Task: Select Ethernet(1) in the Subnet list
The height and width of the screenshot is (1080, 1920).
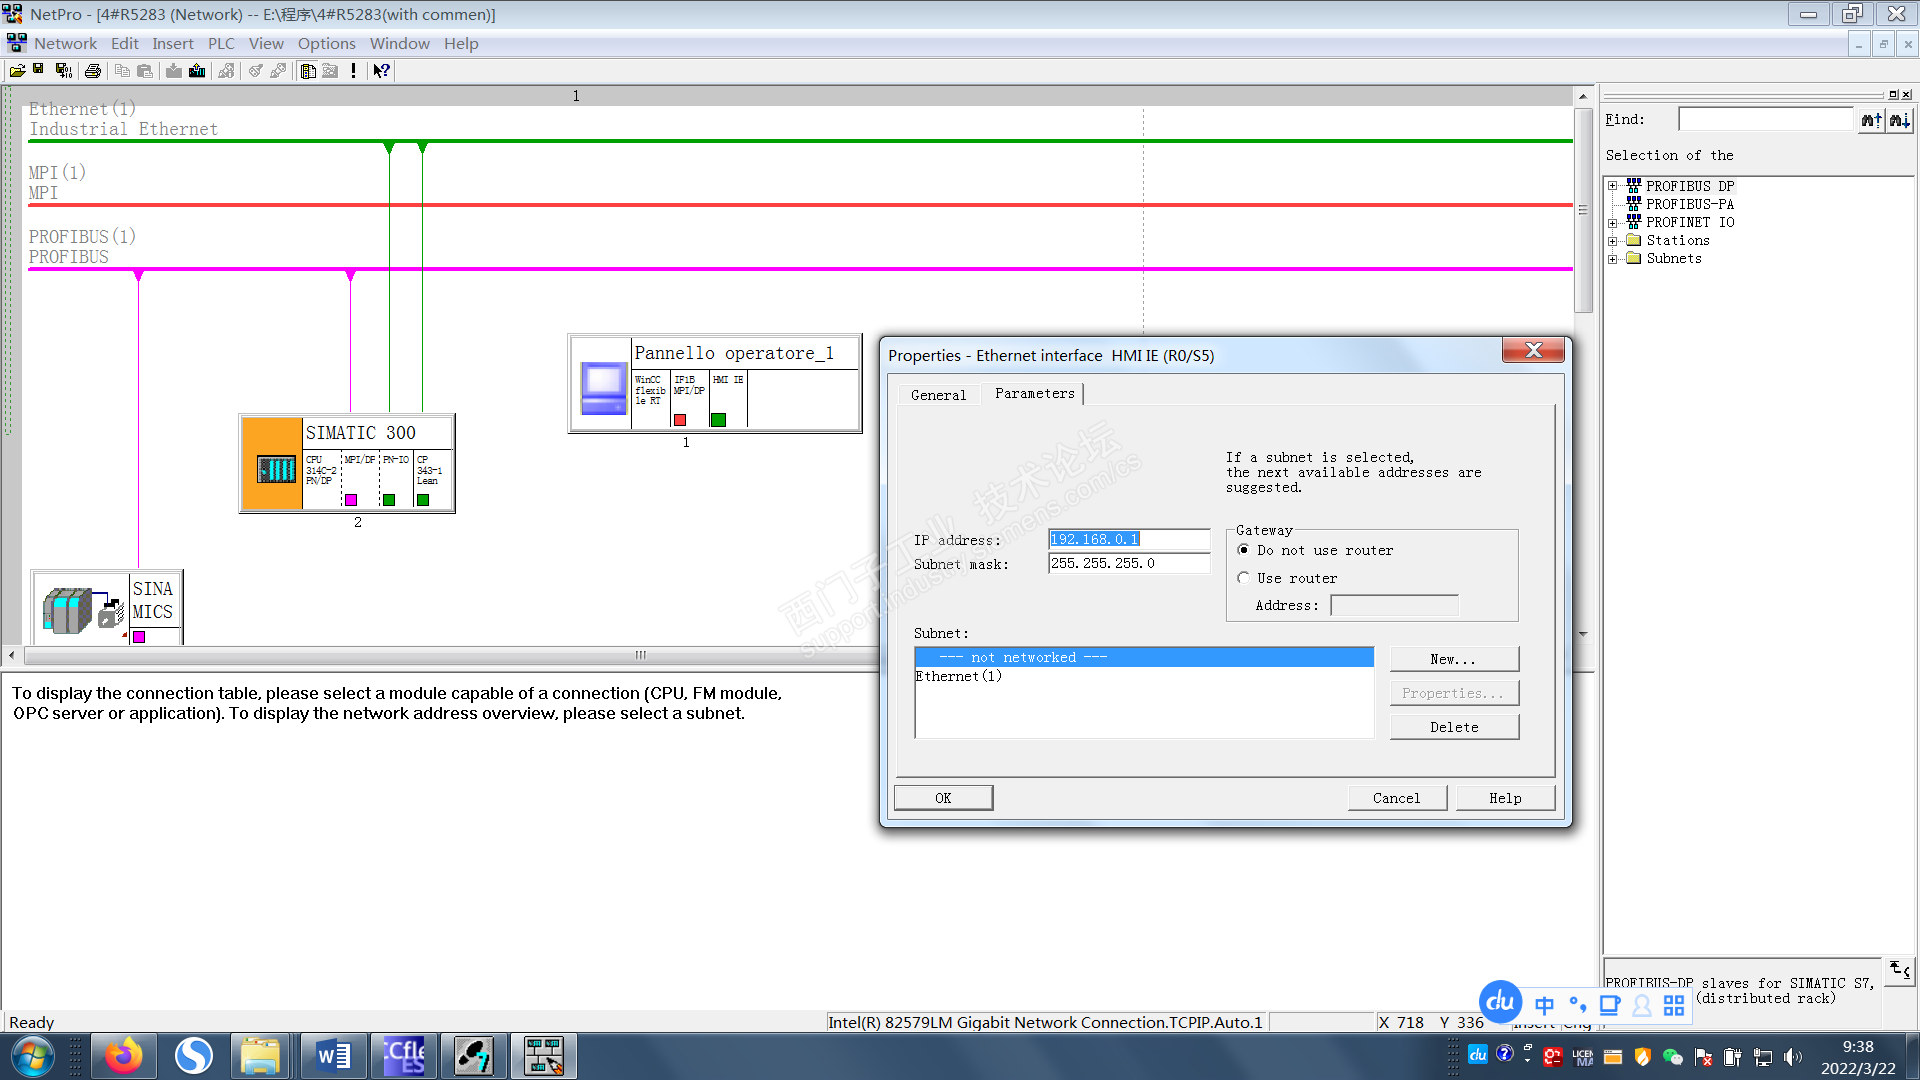Action: pos(958,677)
